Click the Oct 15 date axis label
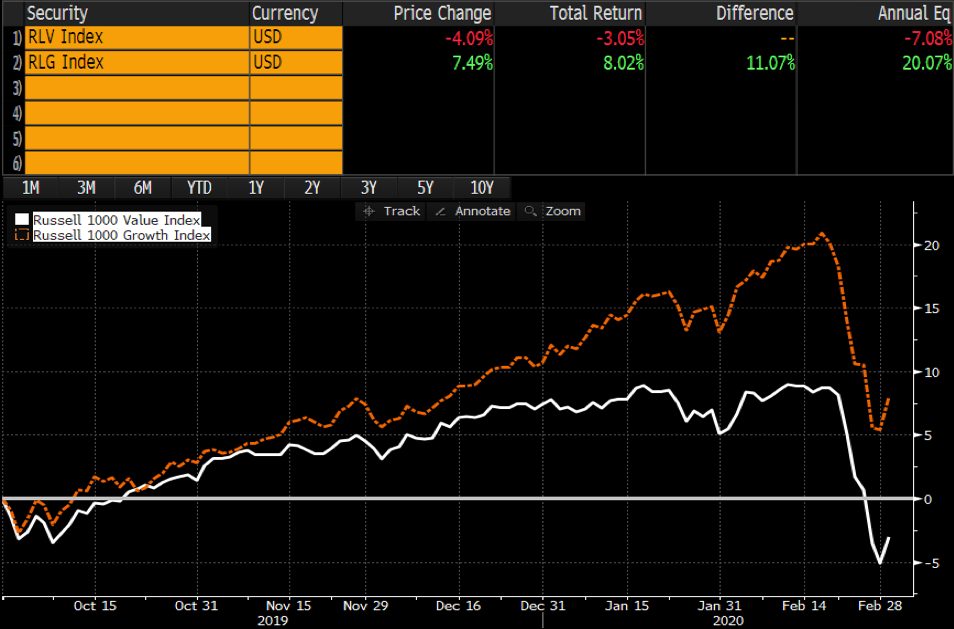The height and width of the screenshot is (629, 954). click(x=95, y=606)
